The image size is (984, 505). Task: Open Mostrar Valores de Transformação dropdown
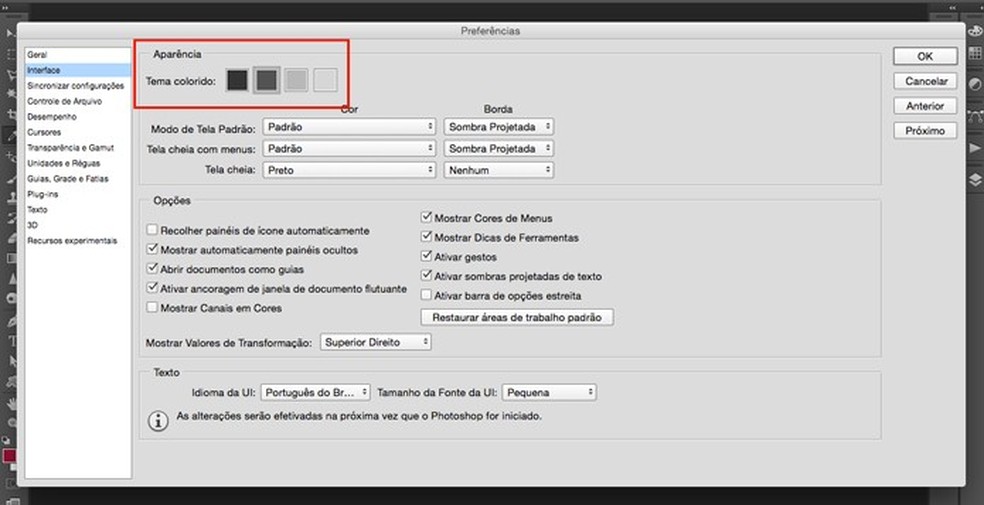376,343
